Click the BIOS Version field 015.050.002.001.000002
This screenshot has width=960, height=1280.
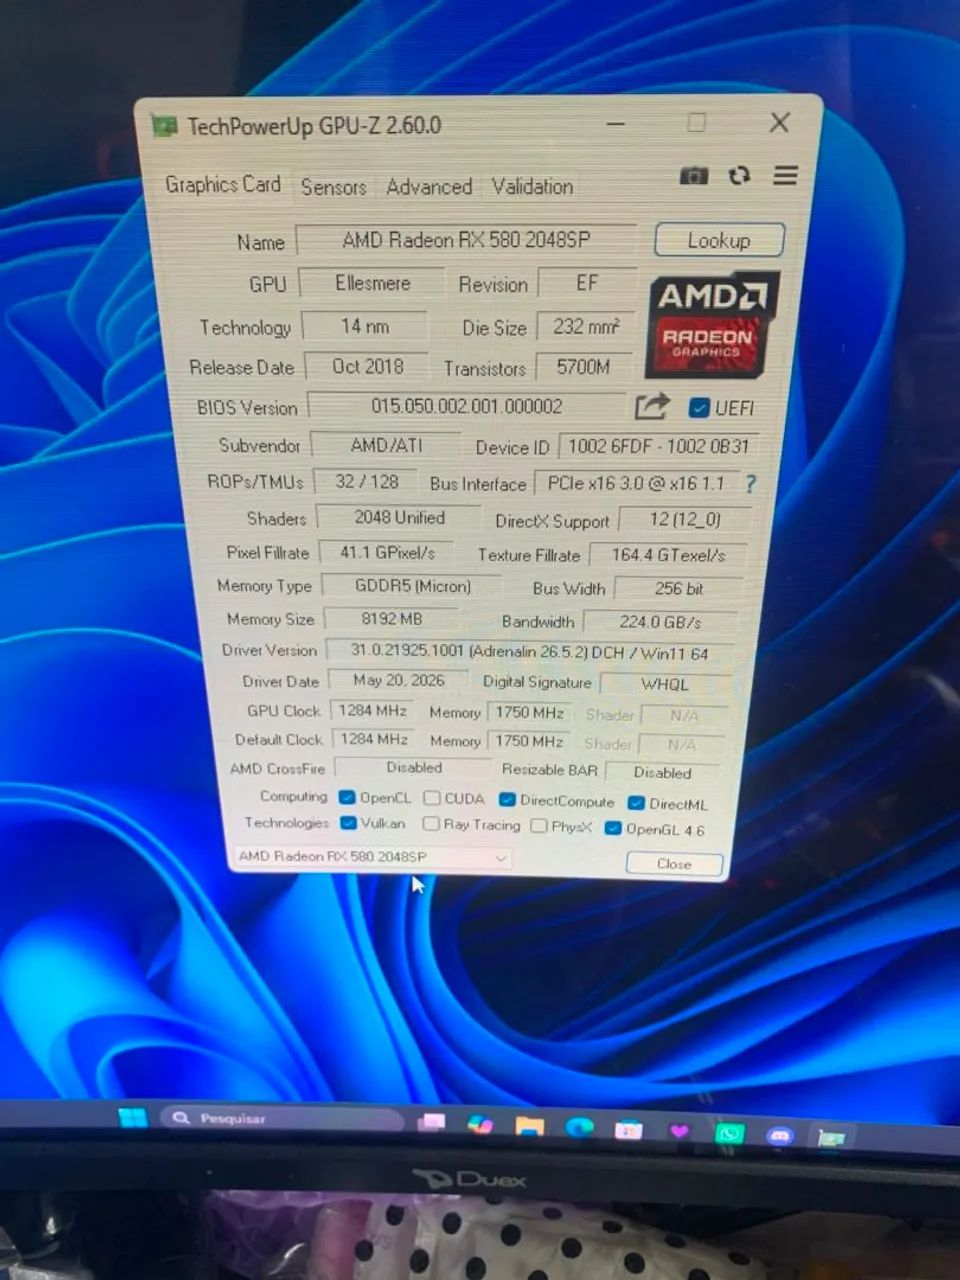pyautogui.click(x=467, y=406)
